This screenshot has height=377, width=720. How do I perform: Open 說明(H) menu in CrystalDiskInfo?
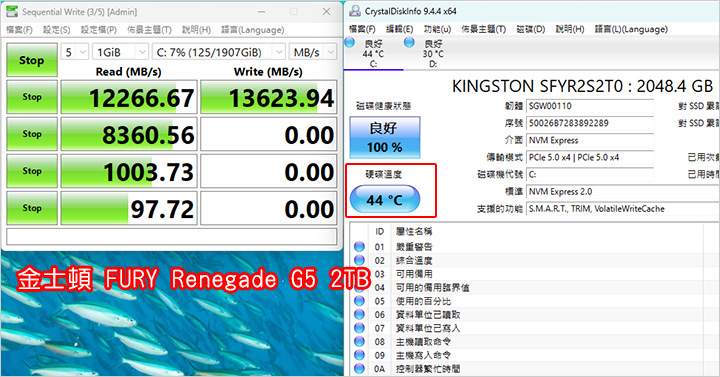[570, 29]
